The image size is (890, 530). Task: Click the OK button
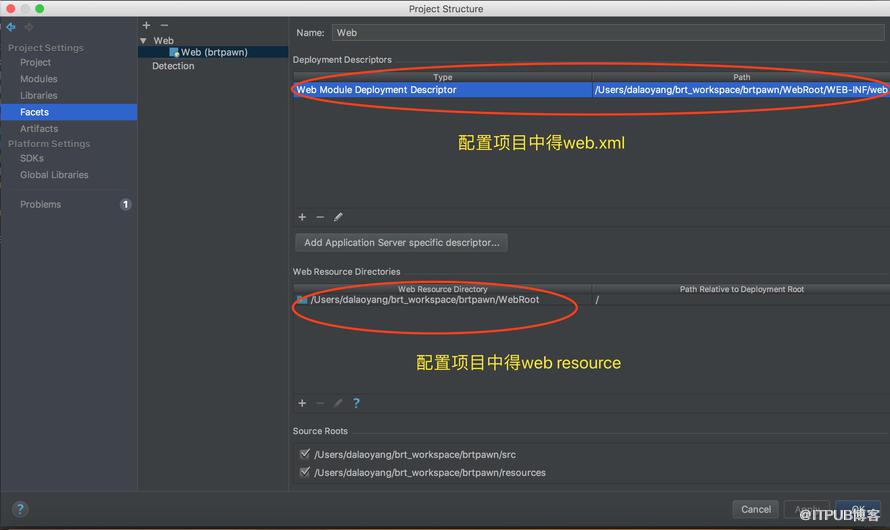click(858, 510)
